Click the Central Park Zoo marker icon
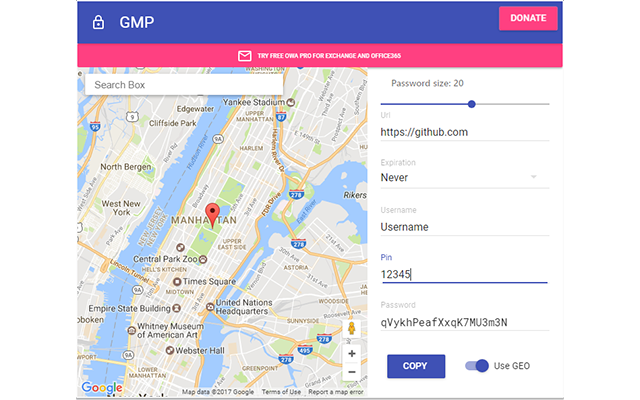Image resolution: width=640 pixels, height=400 pixels. click(x=203, y=259)
